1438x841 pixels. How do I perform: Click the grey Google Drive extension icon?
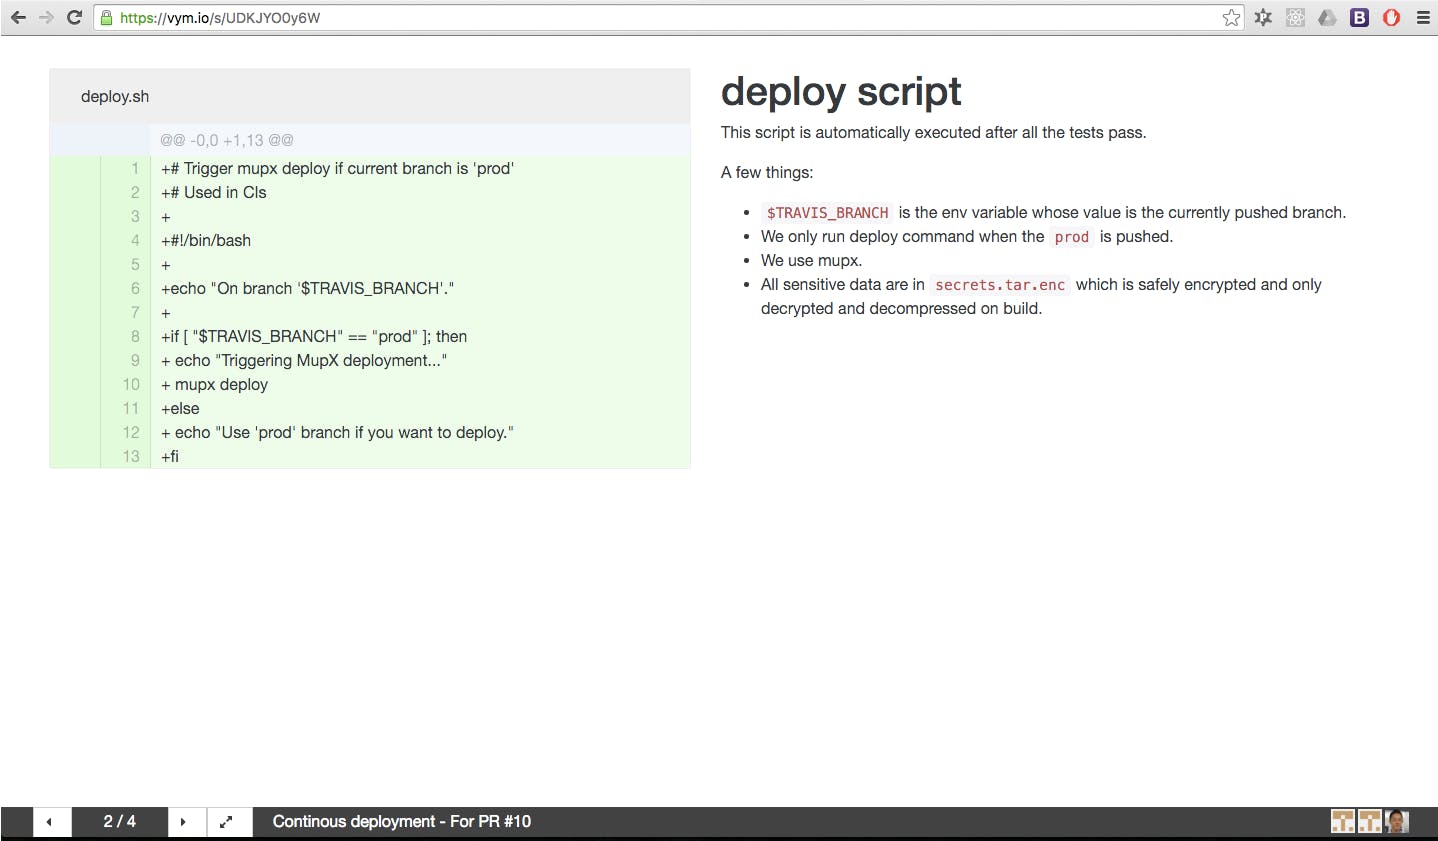(1327, 17)
